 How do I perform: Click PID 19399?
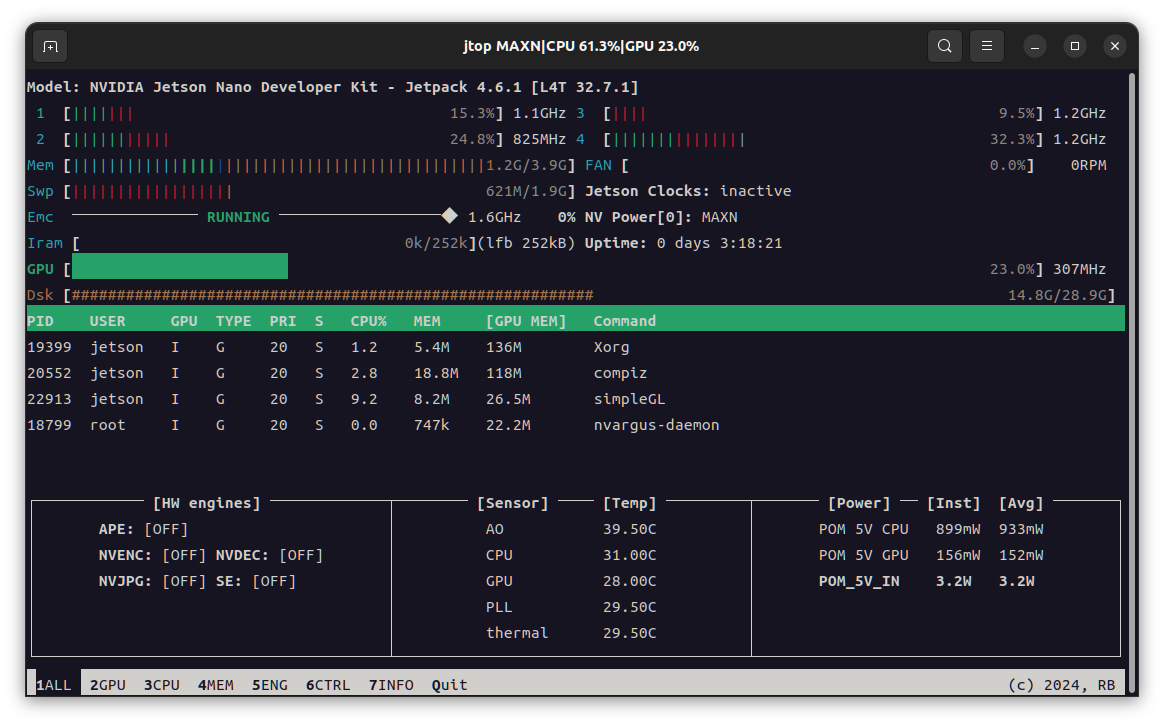49,347
